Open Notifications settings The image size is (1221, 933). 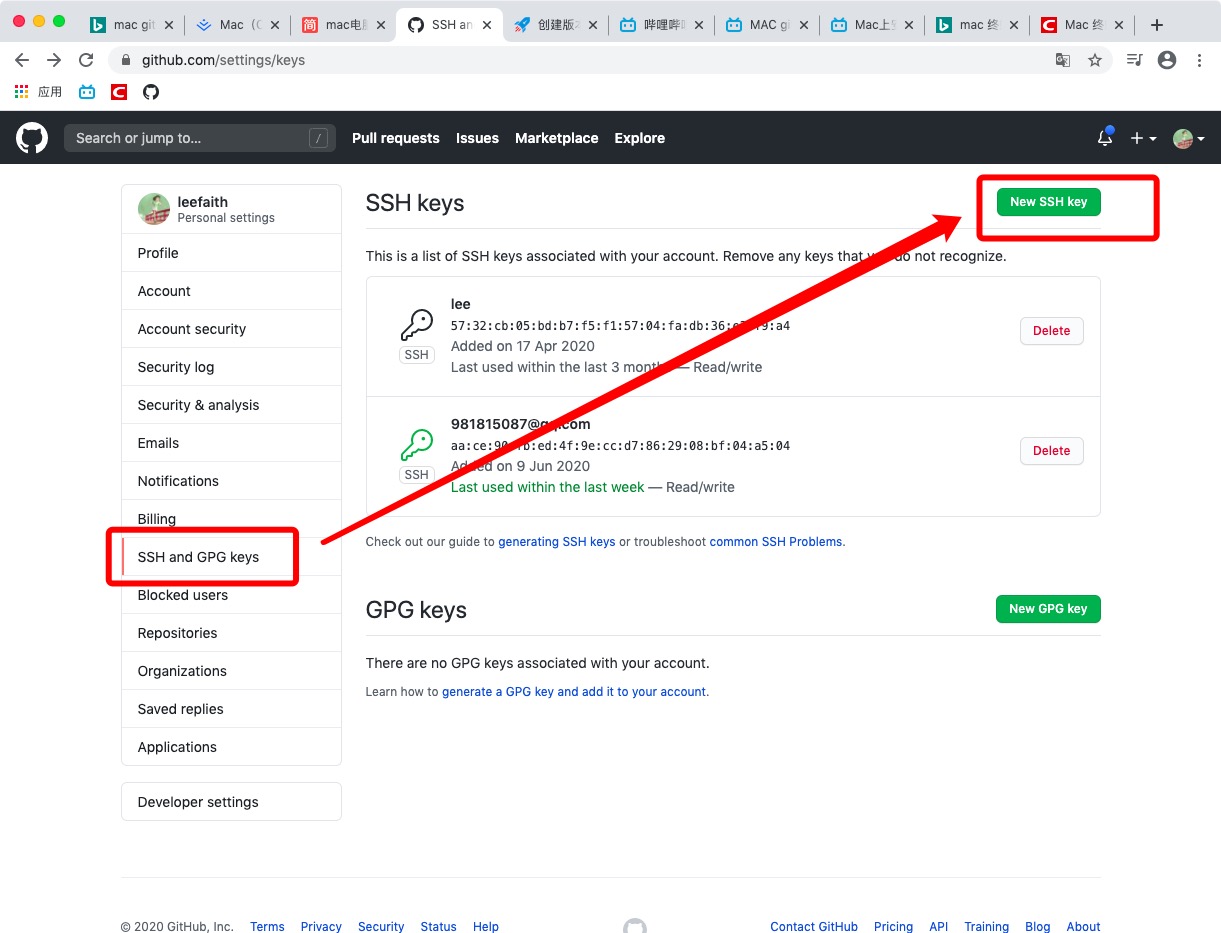click(x=231, y=481)
